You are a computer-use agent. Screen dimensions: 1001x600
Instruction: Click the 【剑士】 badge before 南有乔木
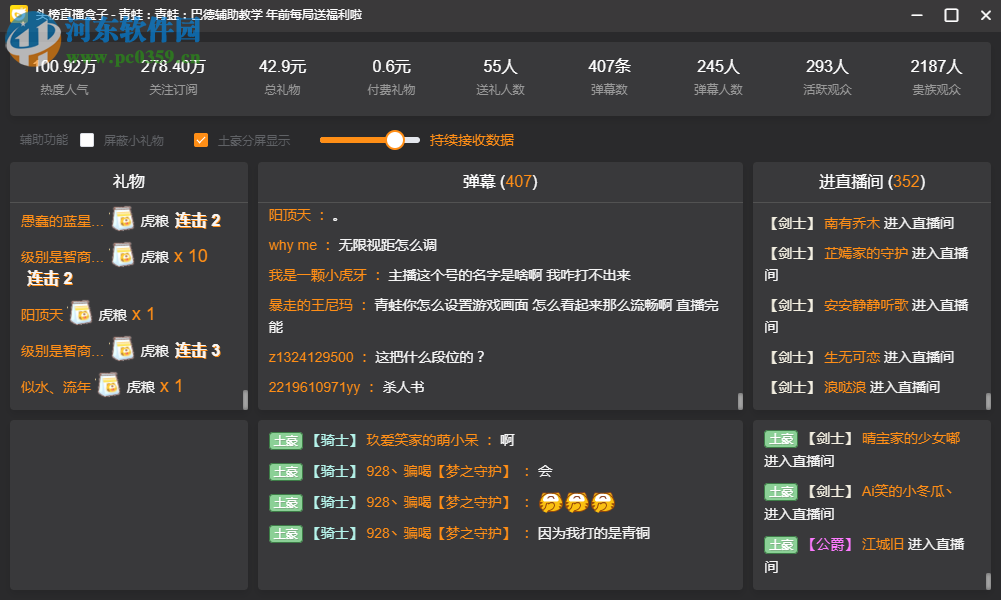790,221
